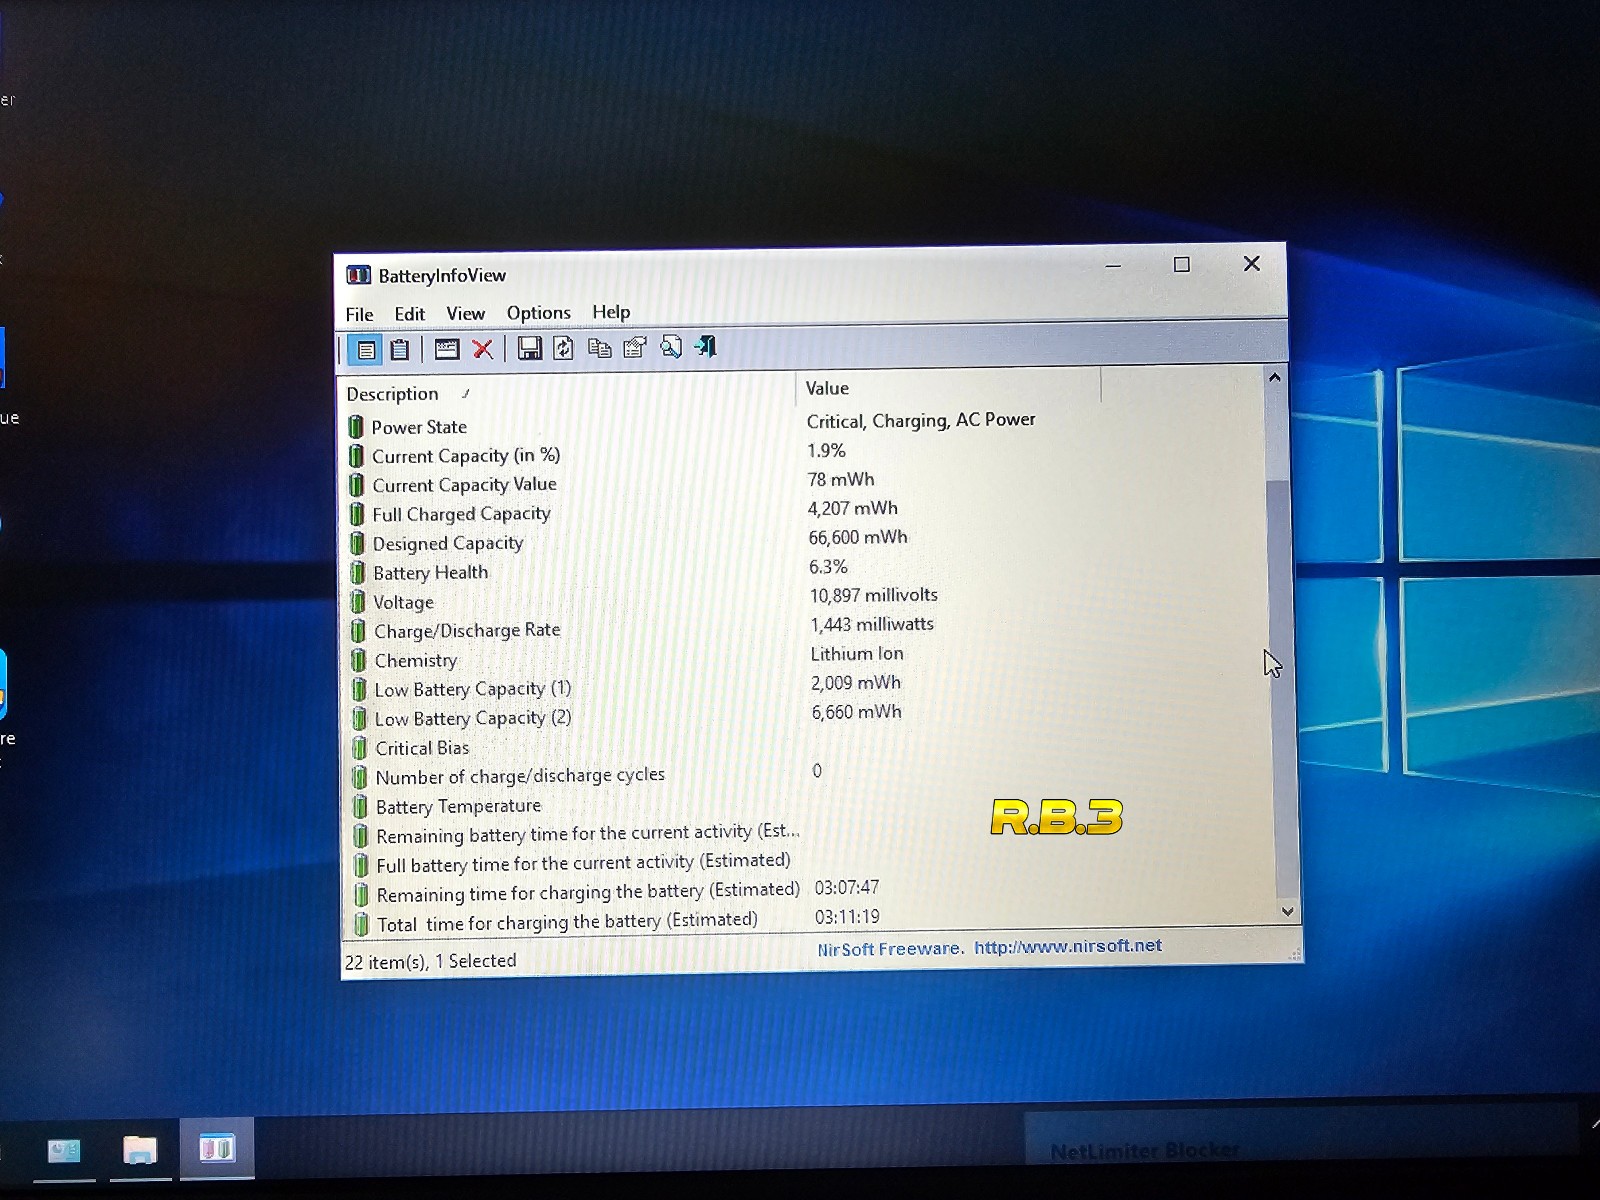The image size is (1600, 1200).
Task: Maximize the BatteryInfoView window
Action: coord(1182,264)
